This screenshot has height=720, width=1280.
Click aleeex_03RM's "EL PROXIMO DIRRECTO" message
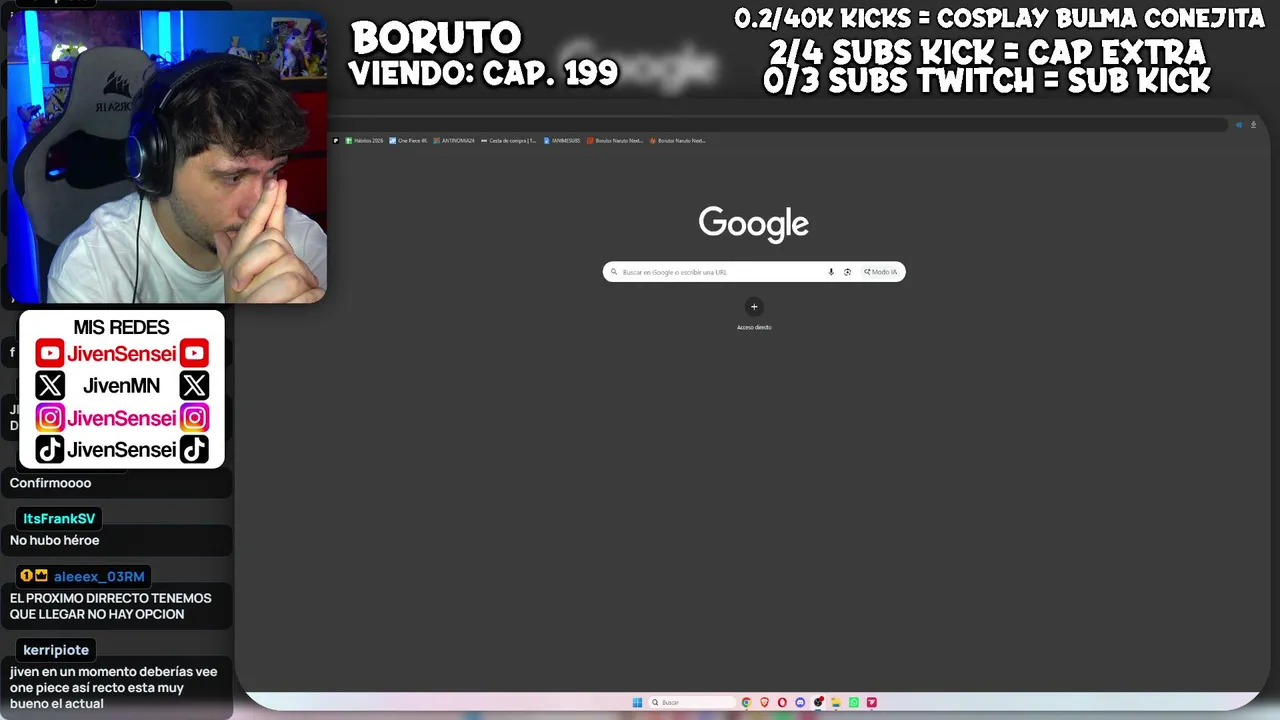point(111,606)
